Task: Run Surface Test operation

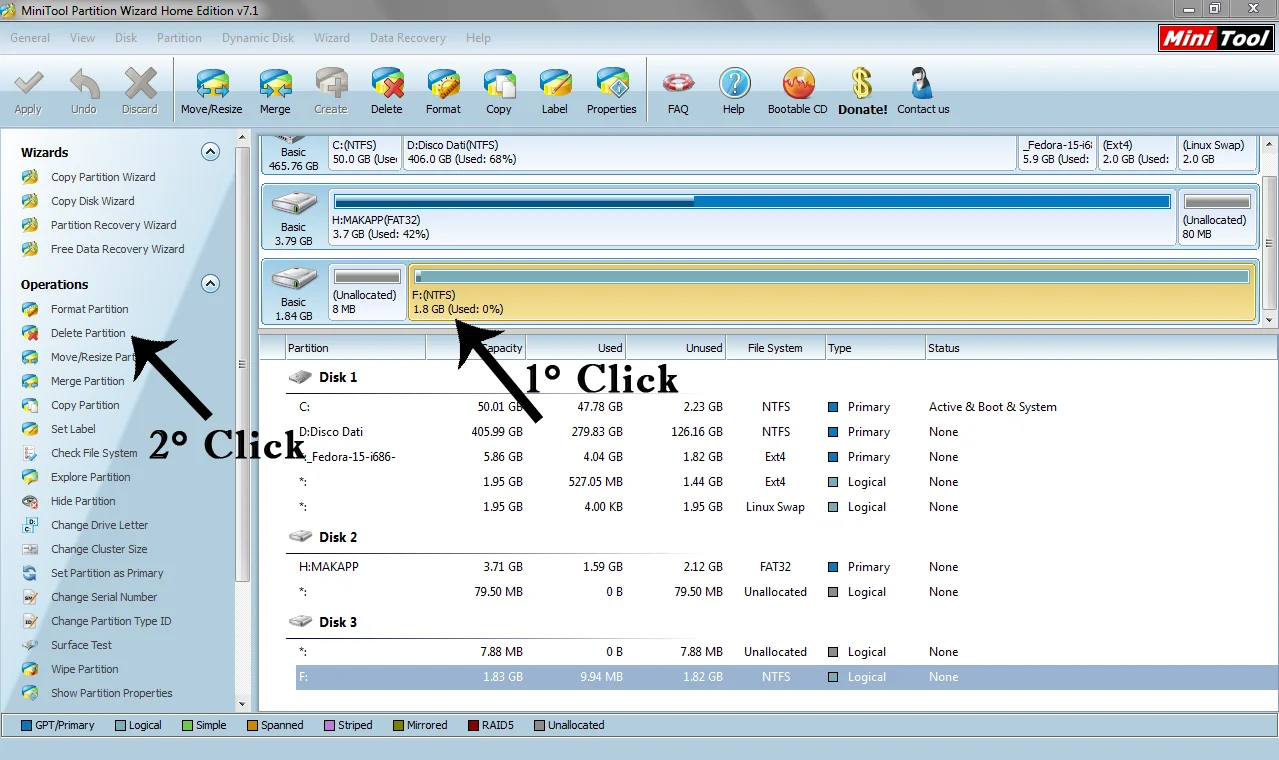Action: pos(81,645)
